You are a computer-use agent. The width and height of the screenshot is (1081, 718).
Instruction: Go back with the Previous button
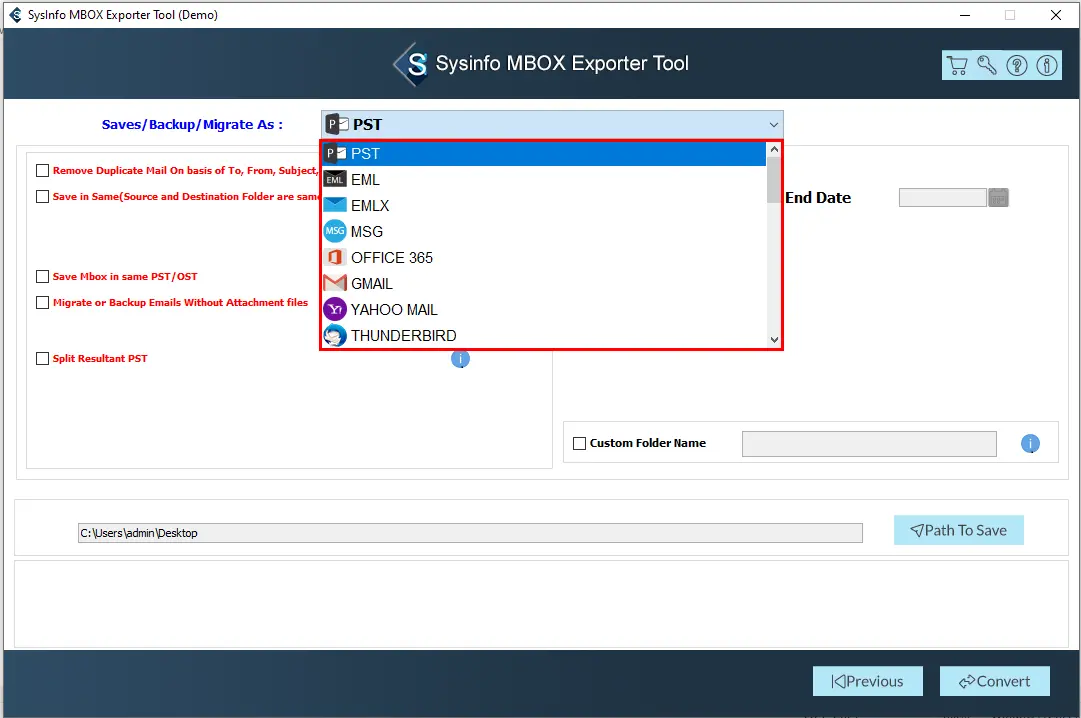867,681
